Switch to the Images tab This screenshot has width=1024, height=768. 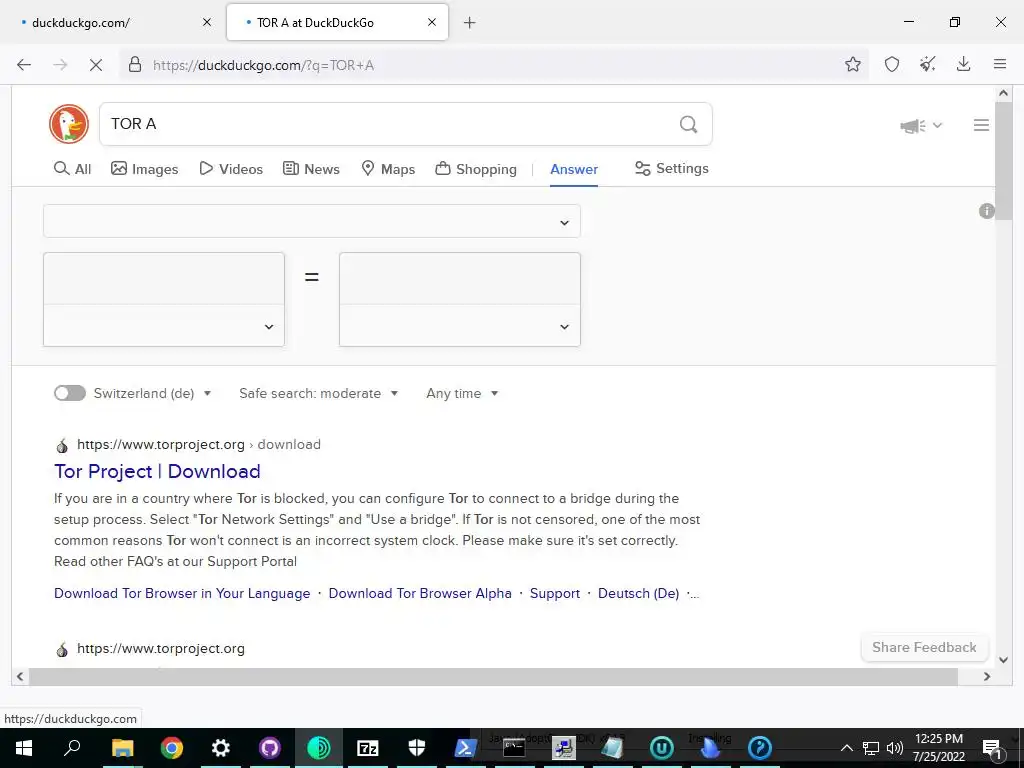[144, 169]
